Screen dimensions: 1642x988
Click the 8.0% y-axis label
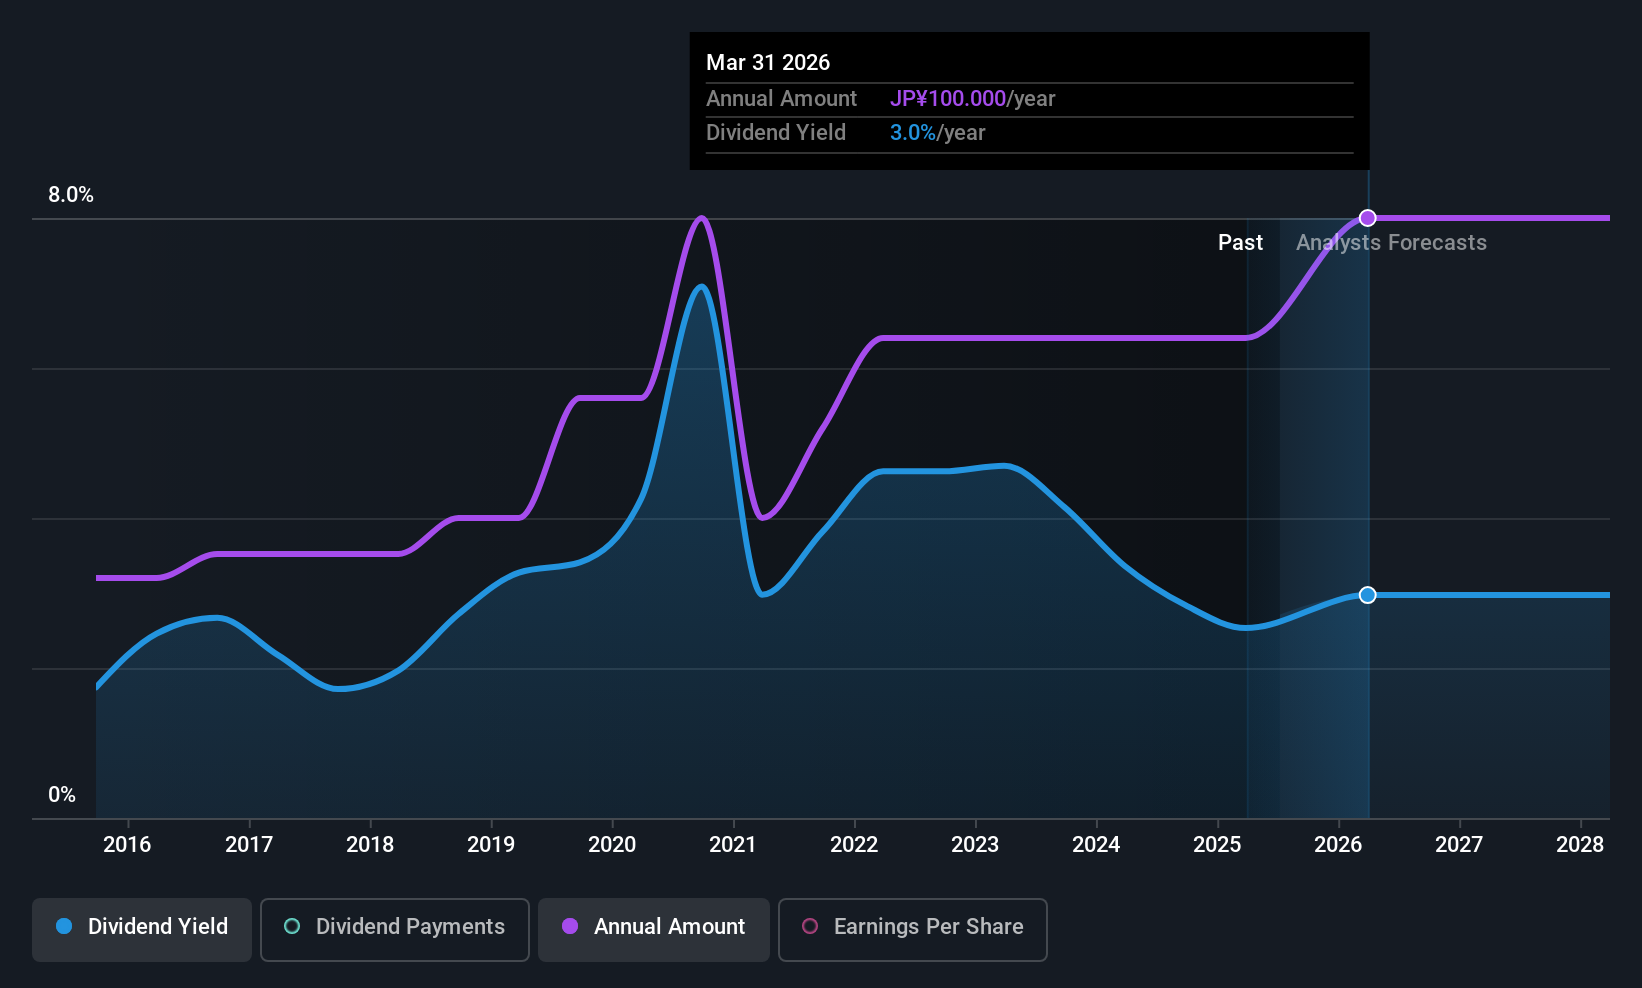tap(71, 195)
